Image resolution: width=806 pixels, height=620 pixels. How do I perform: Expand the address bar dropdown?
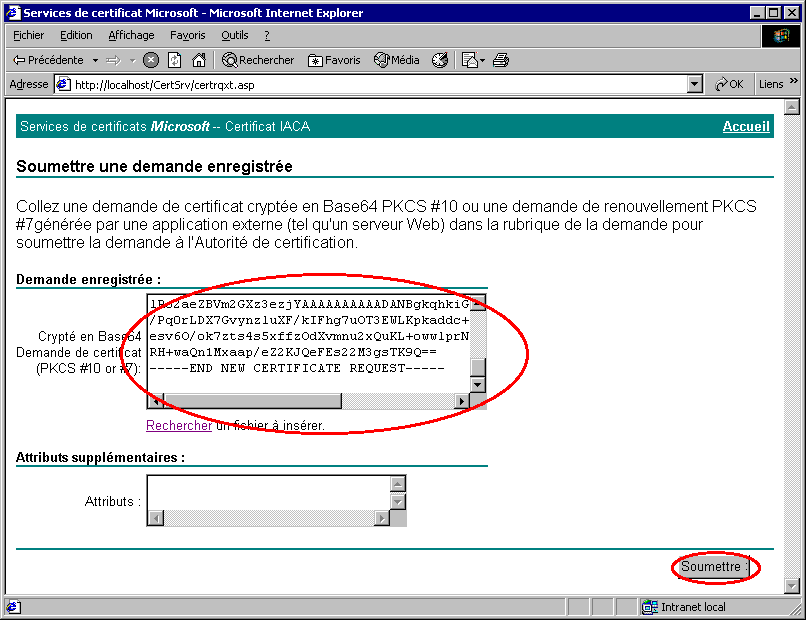pos(694,84)
